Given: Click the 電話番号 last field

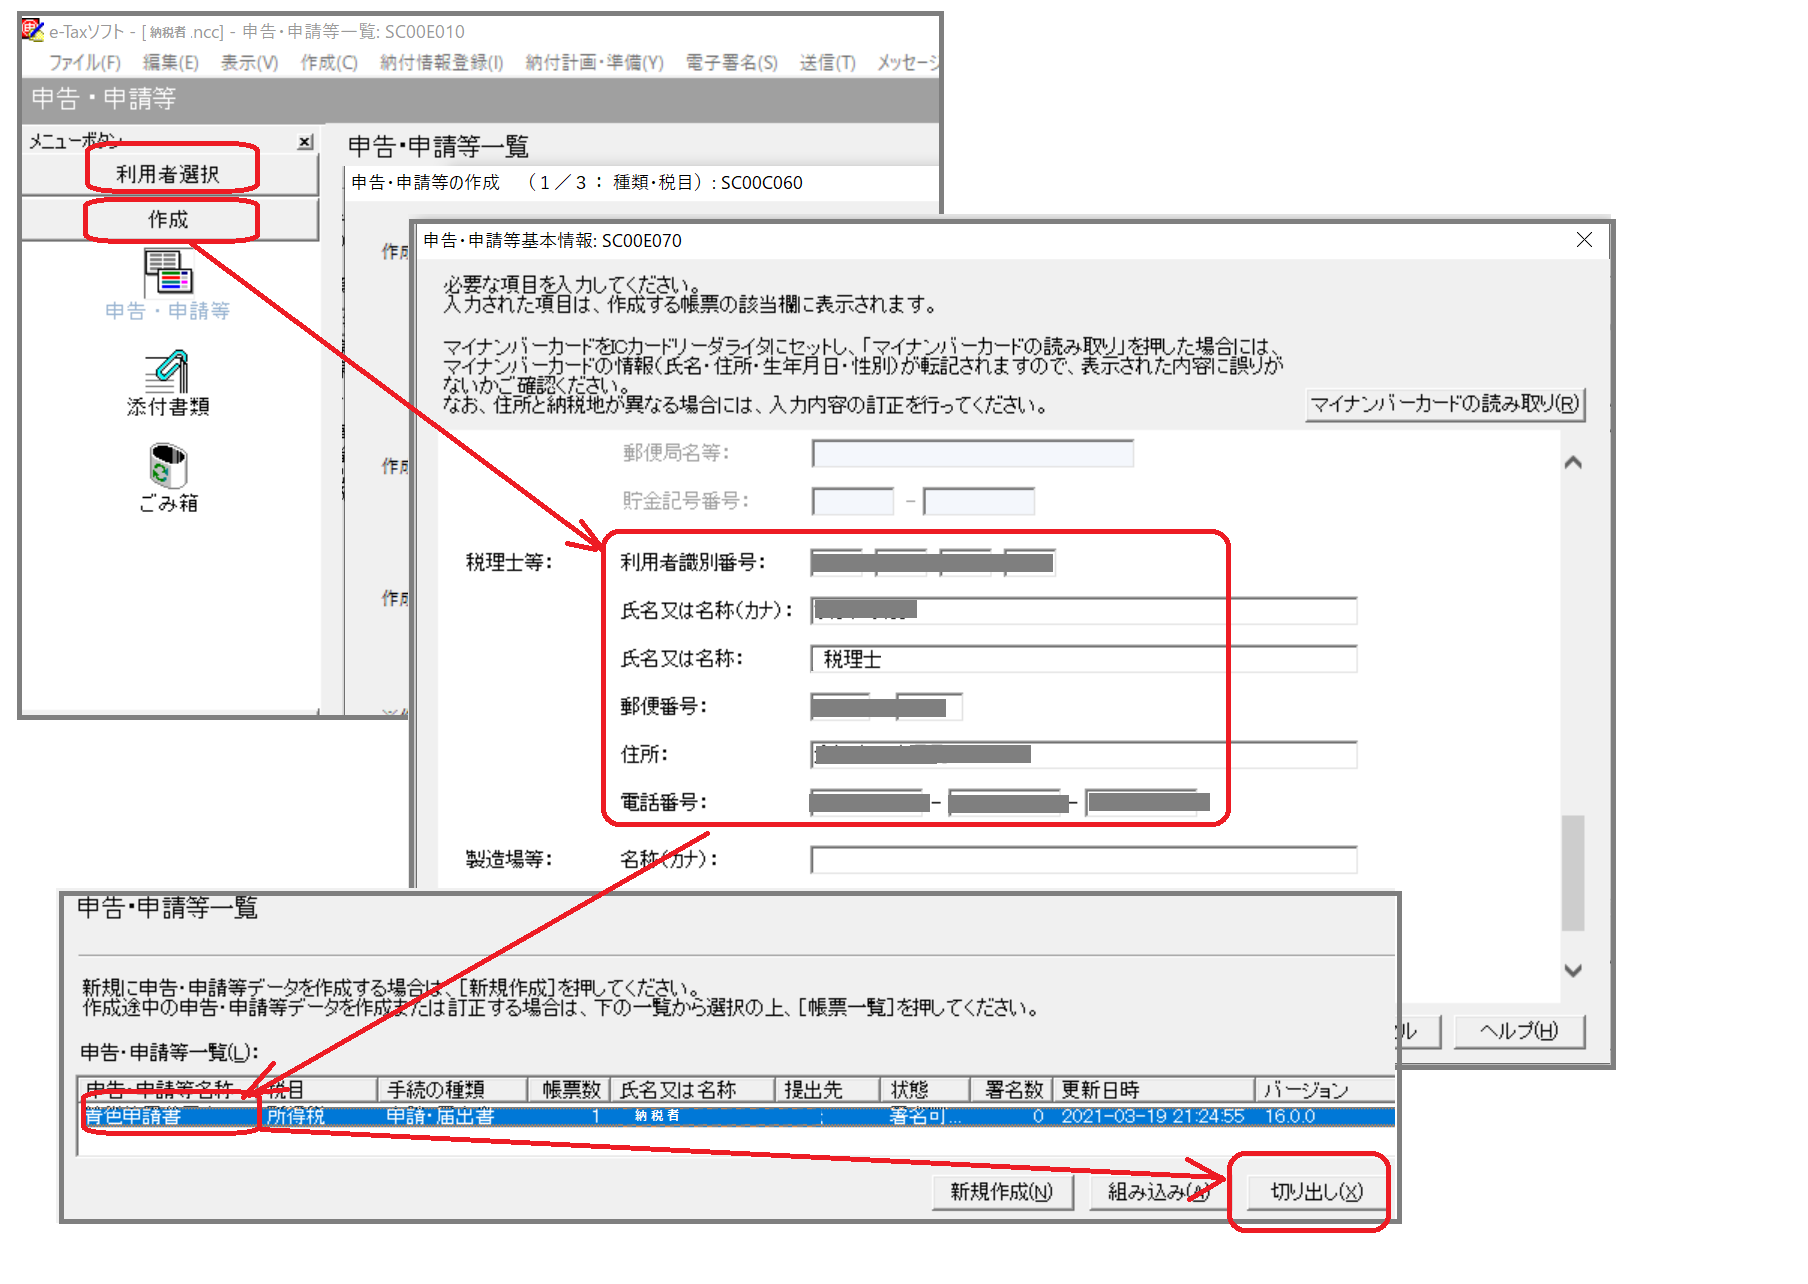Looking at the screenshot, I should pyautogui.click(x=1141, y=802).
